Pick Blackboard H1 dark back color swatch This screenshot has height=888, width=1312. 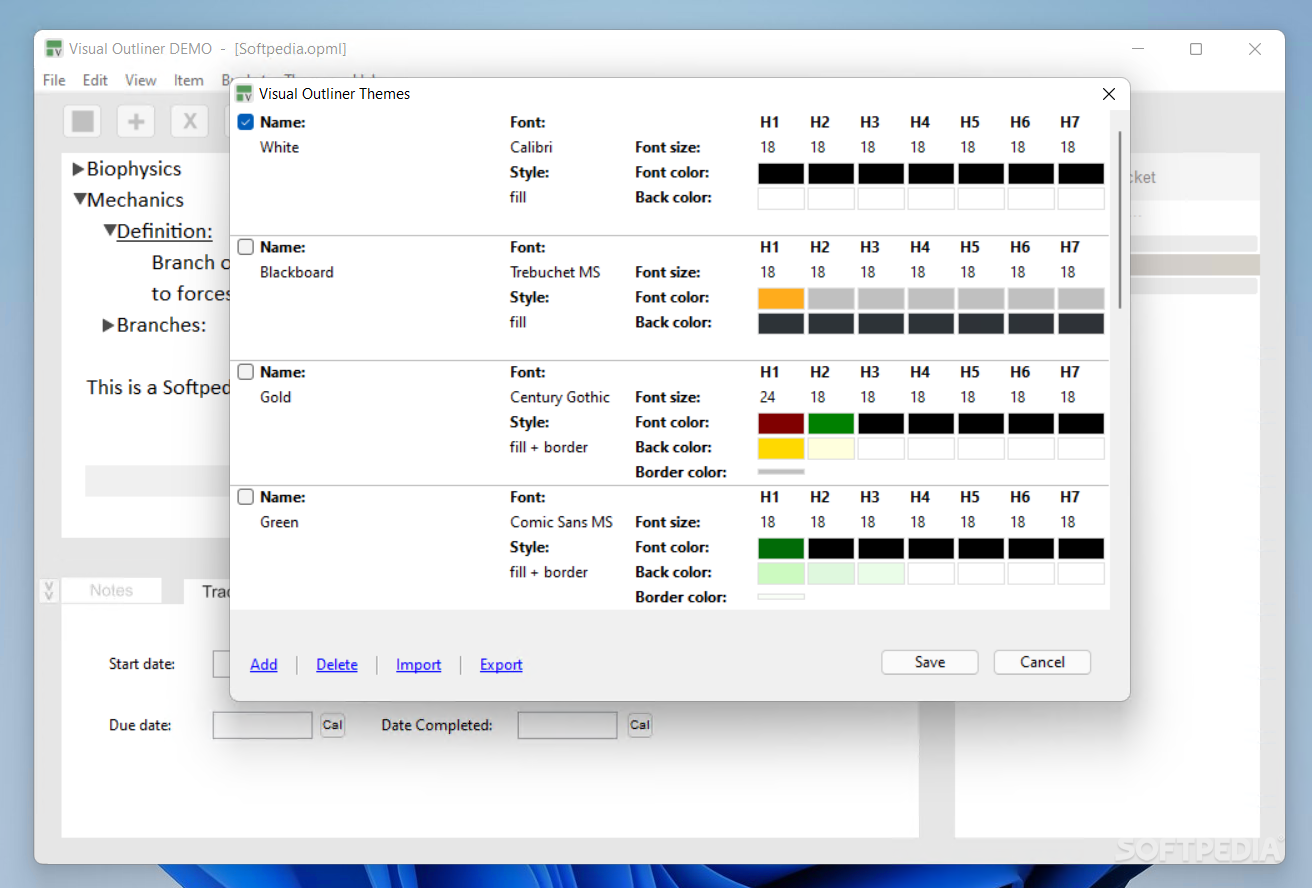point(781,323)
